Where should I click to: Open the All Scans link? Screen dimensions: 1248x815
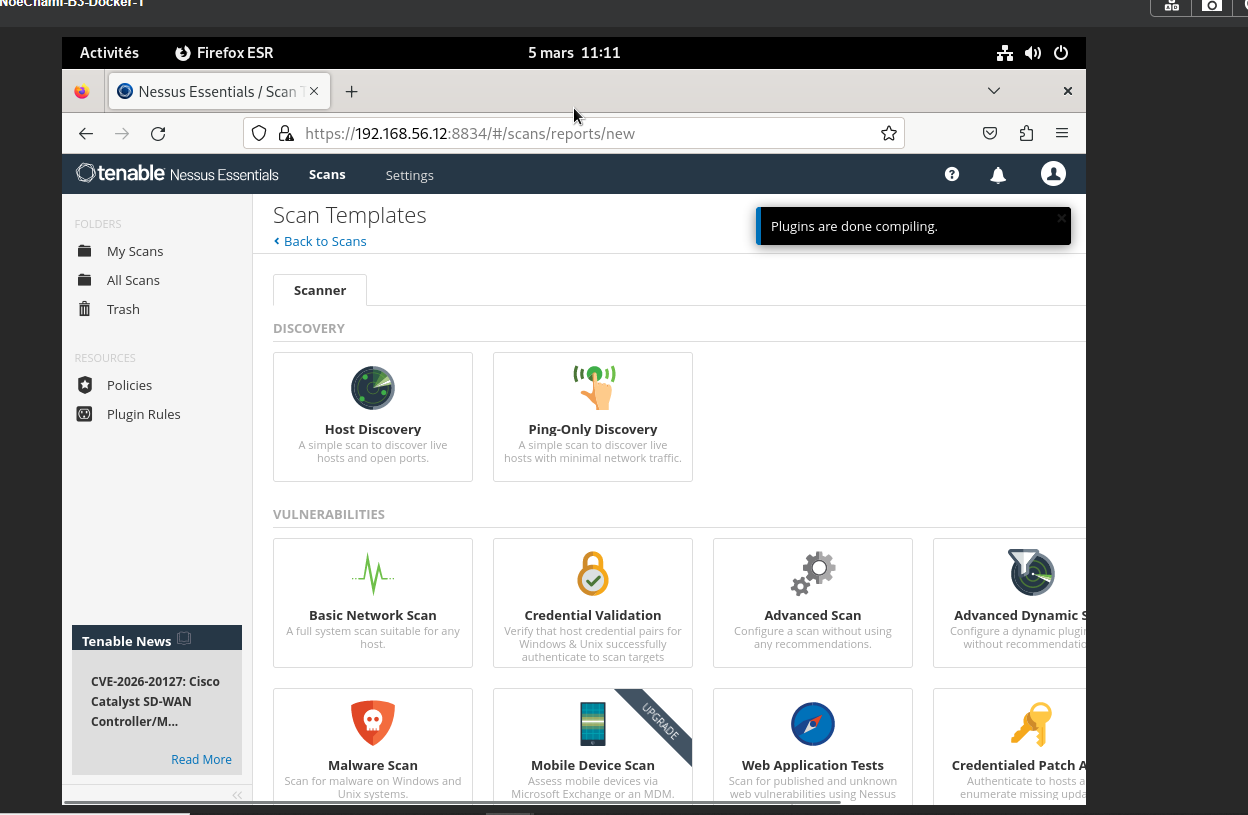133,280
